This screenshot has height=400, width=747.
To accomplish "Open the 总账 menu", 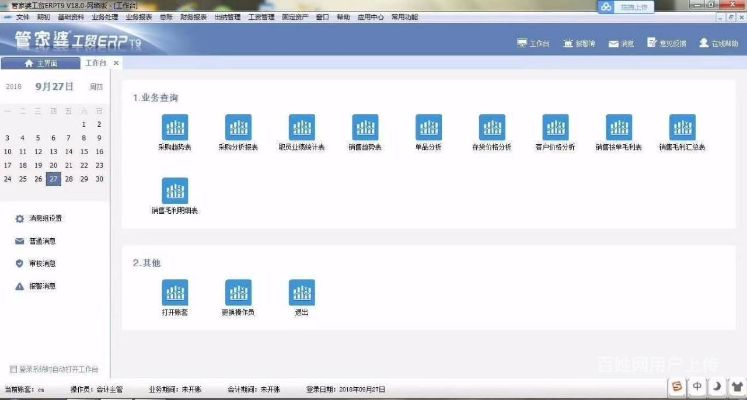I will (x=166, y=17).
